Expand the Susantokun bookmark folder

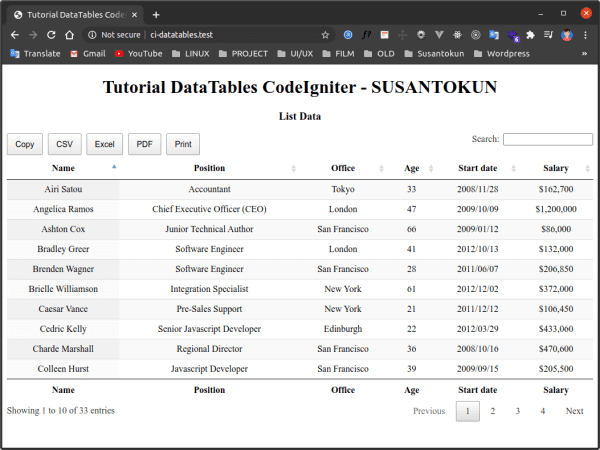pos(434,54)
